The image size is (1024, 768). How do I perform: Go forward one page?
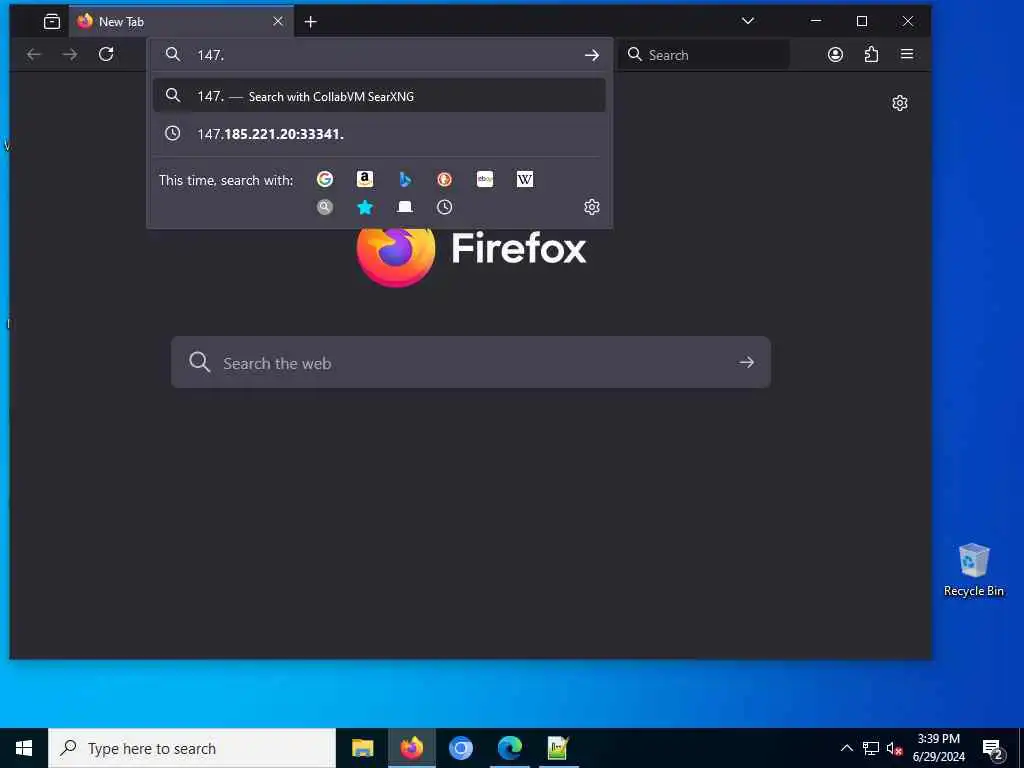pyautogui.click(x=69, y=54)
